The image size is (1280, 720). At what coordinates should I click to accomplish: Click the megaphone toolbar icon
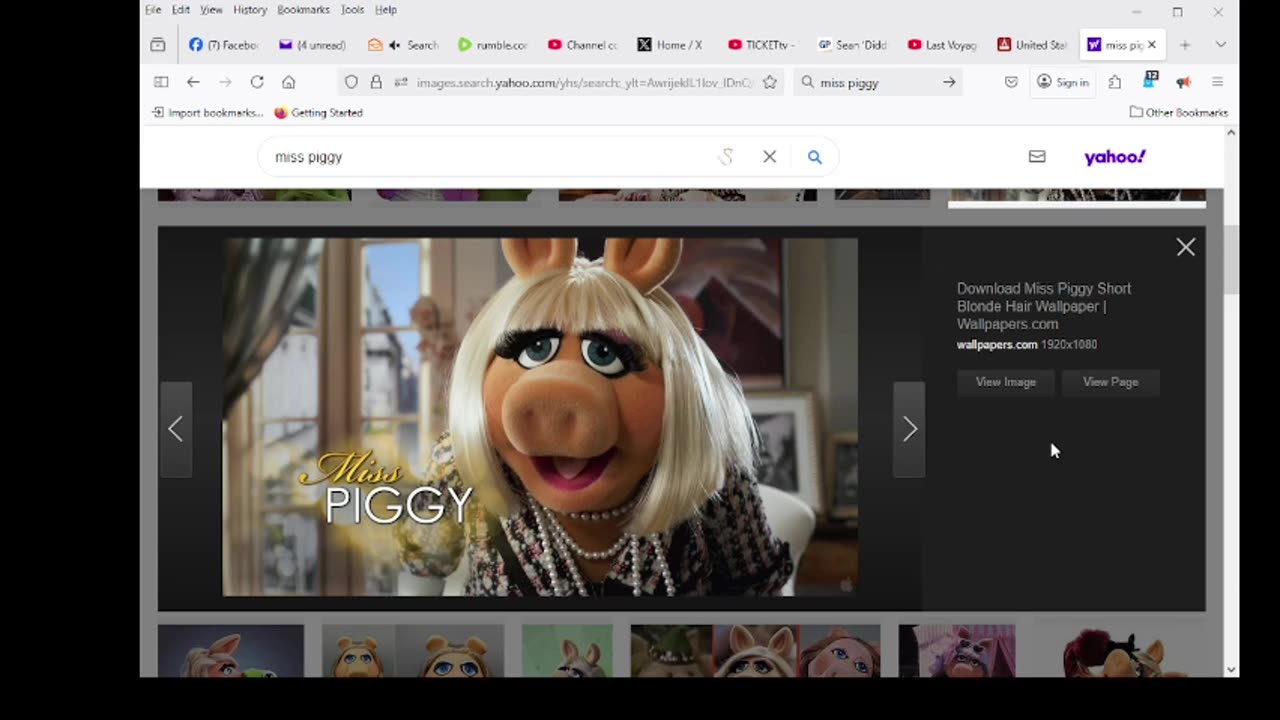(1184, 82)
